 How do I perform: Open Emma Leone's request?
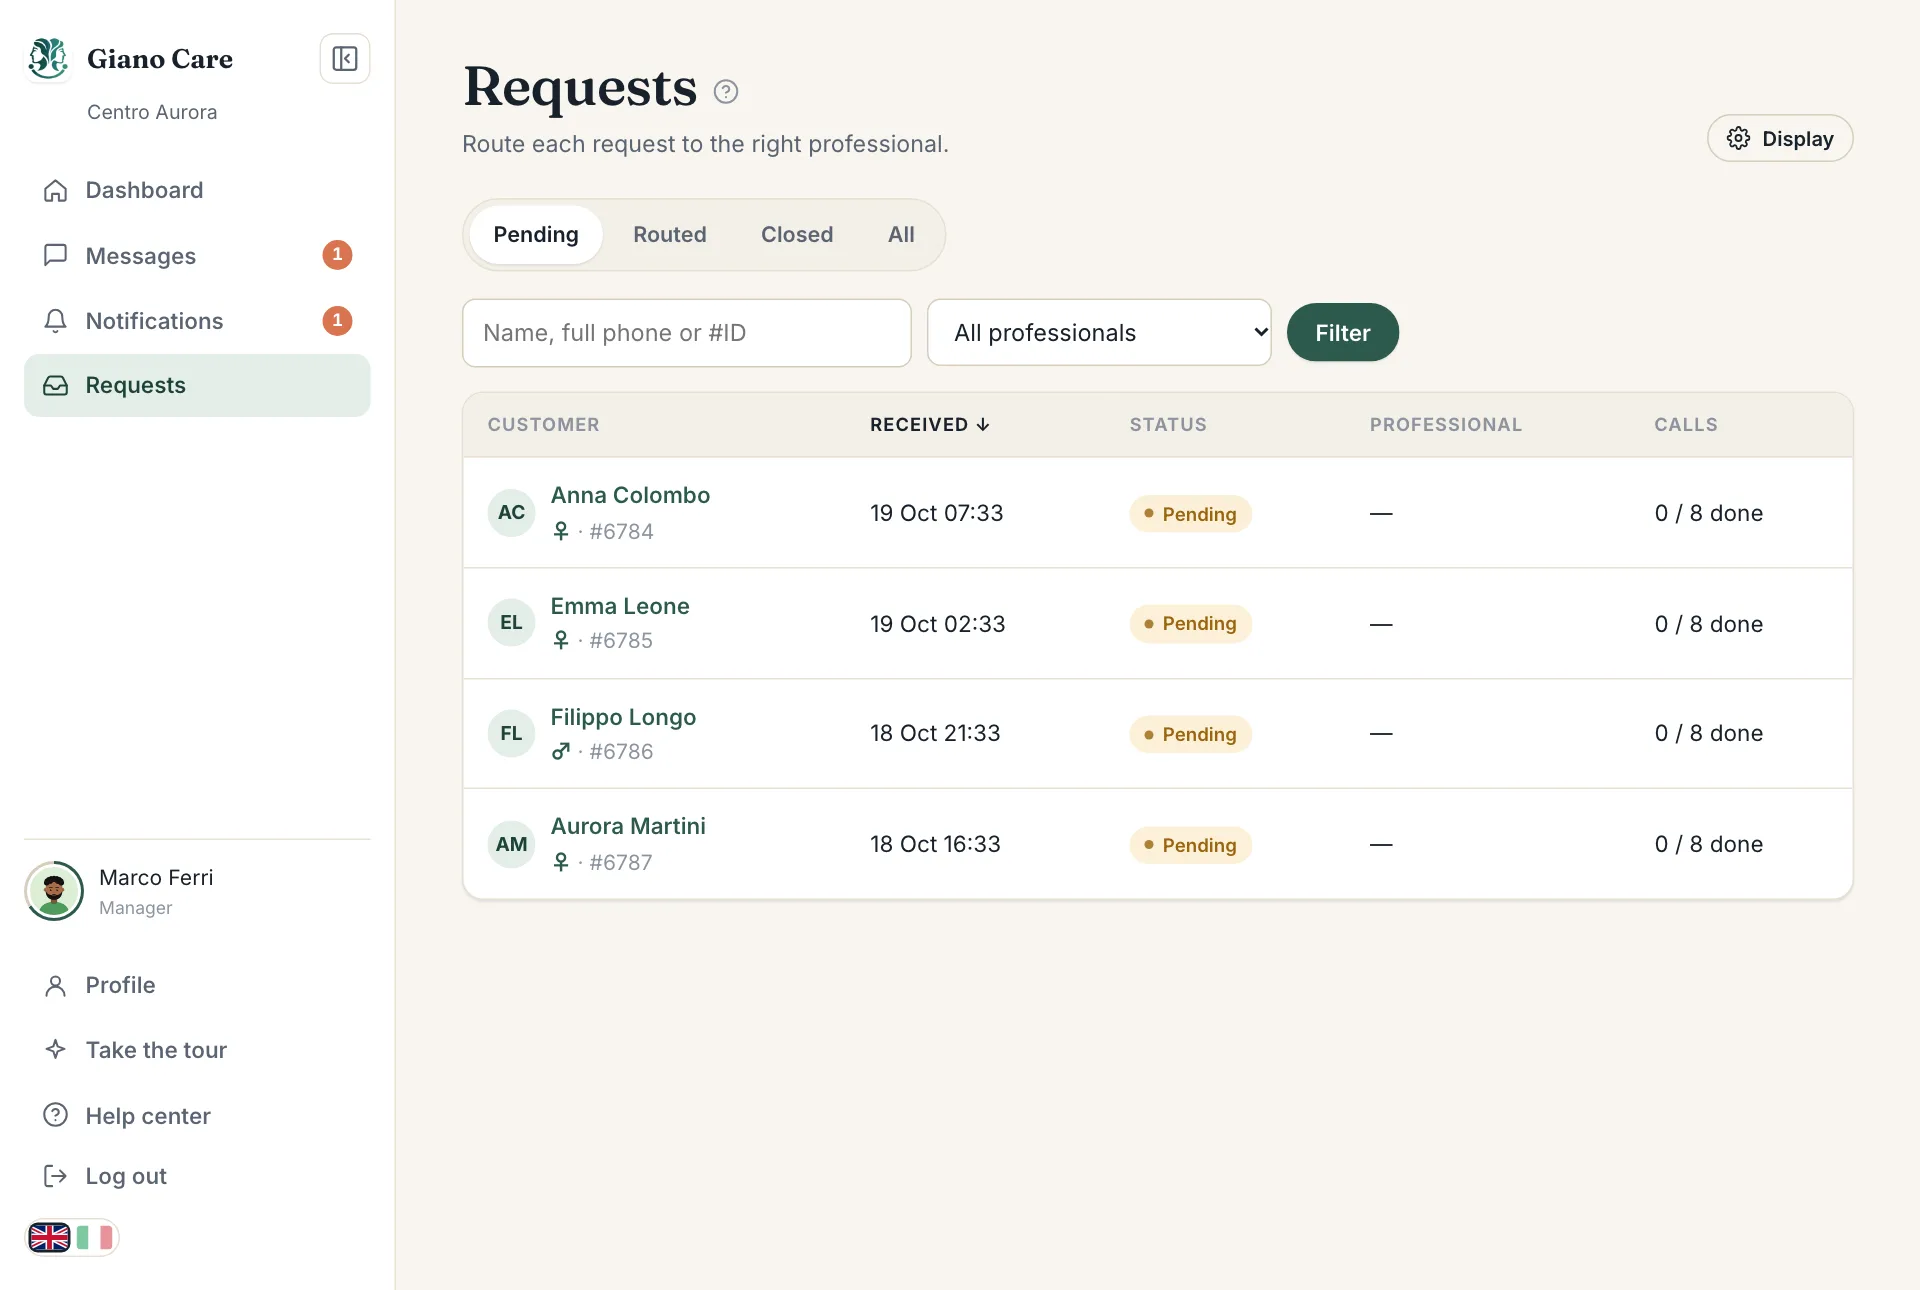pos(620,606)
